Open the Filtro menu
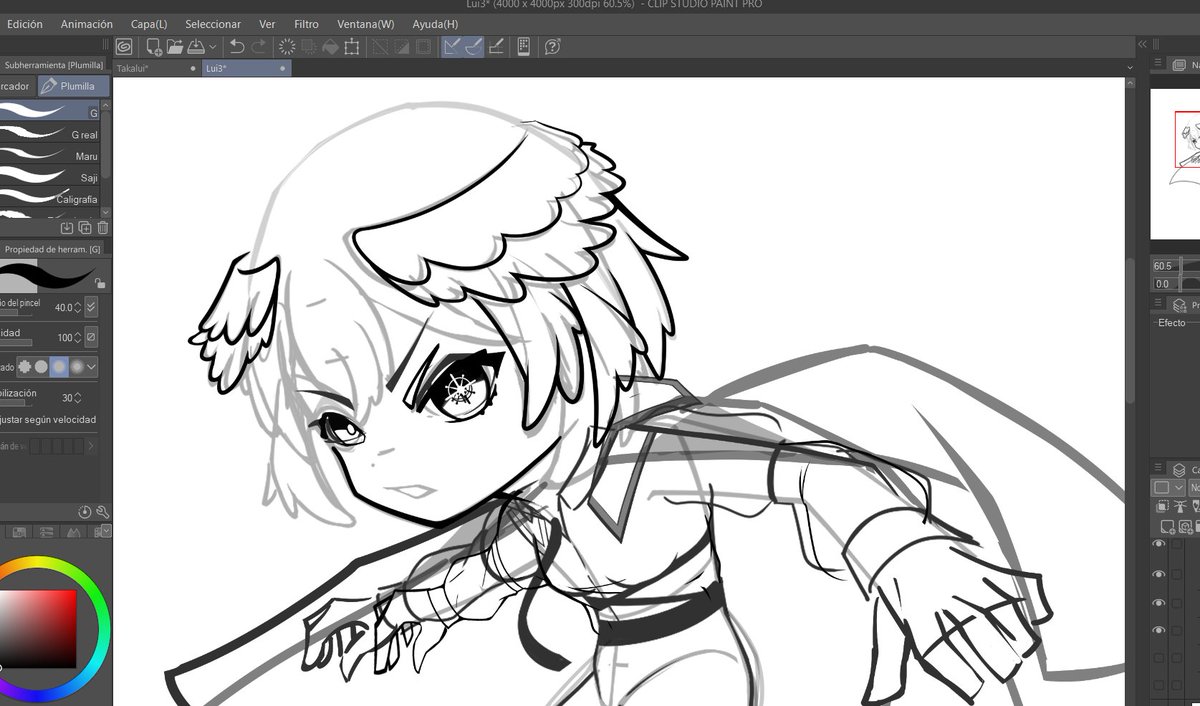Image resolution: width=1200 pixels, height=706 pixels. coord(306,23)
